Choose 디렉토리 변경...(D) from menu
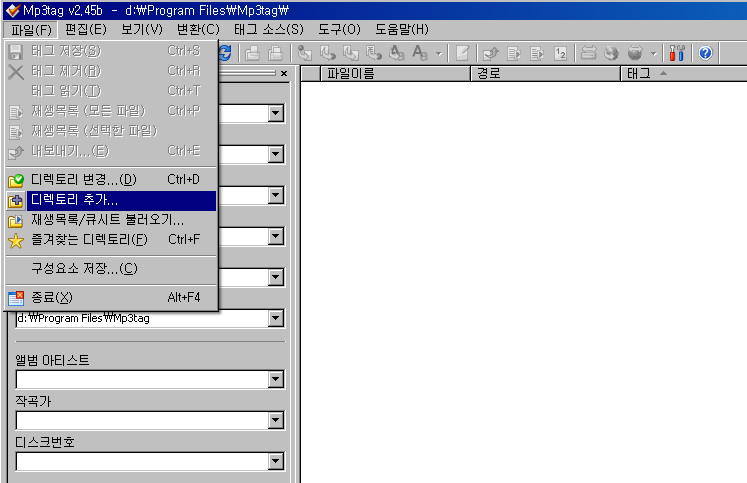Viewport: 747px width, 483px height. [x=111, y=180]
